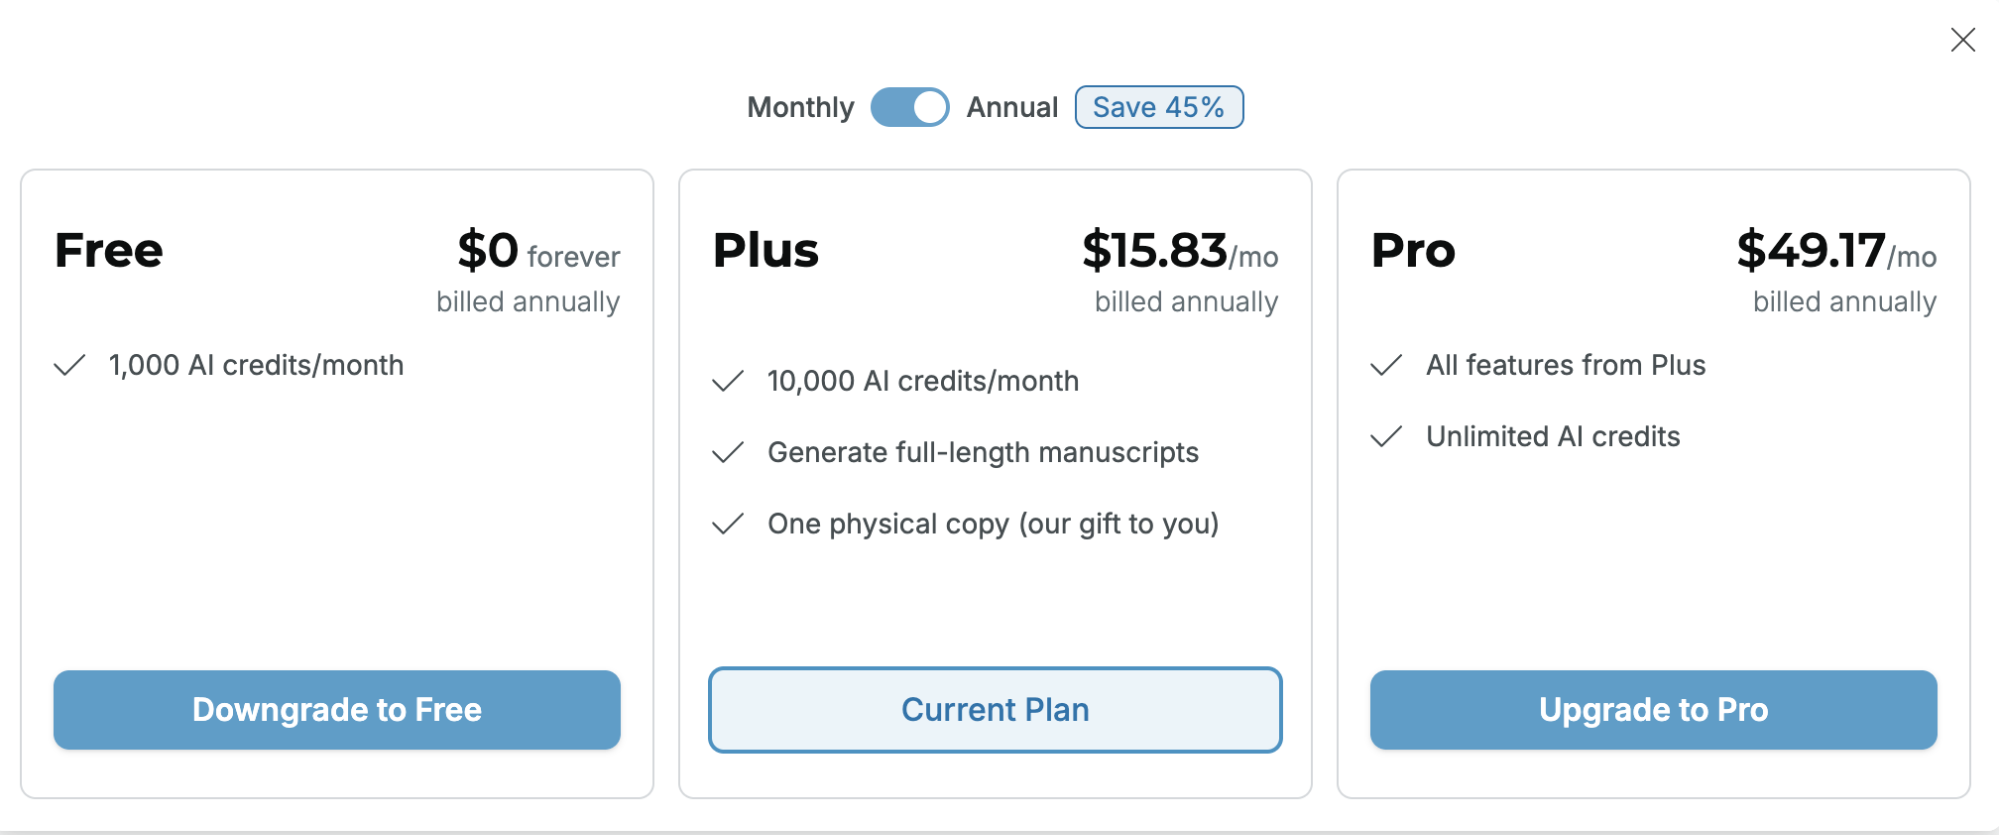Click Upgrade to Pro button
Viewport: 1999px width, 835px height.
1653,709
